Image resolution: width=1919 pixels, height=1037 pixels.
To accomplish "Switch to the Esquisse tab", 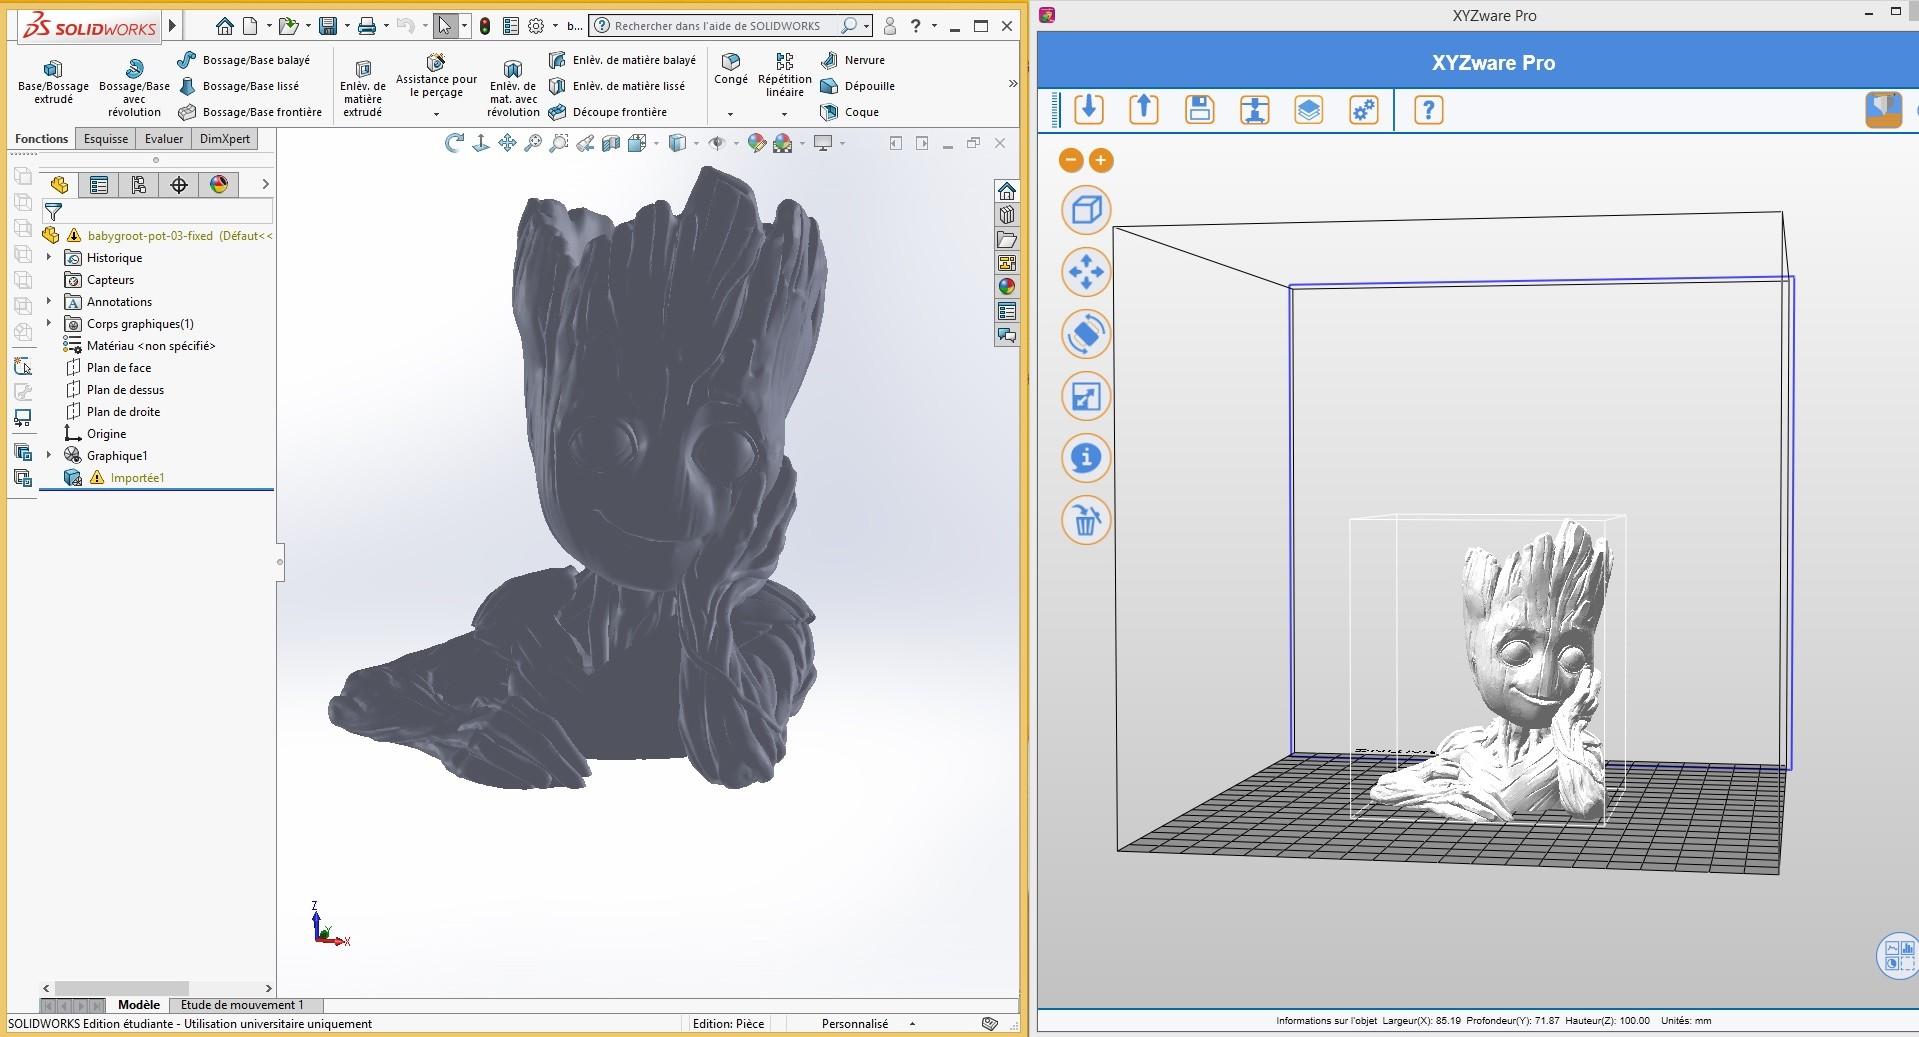I will coord(106,139).
